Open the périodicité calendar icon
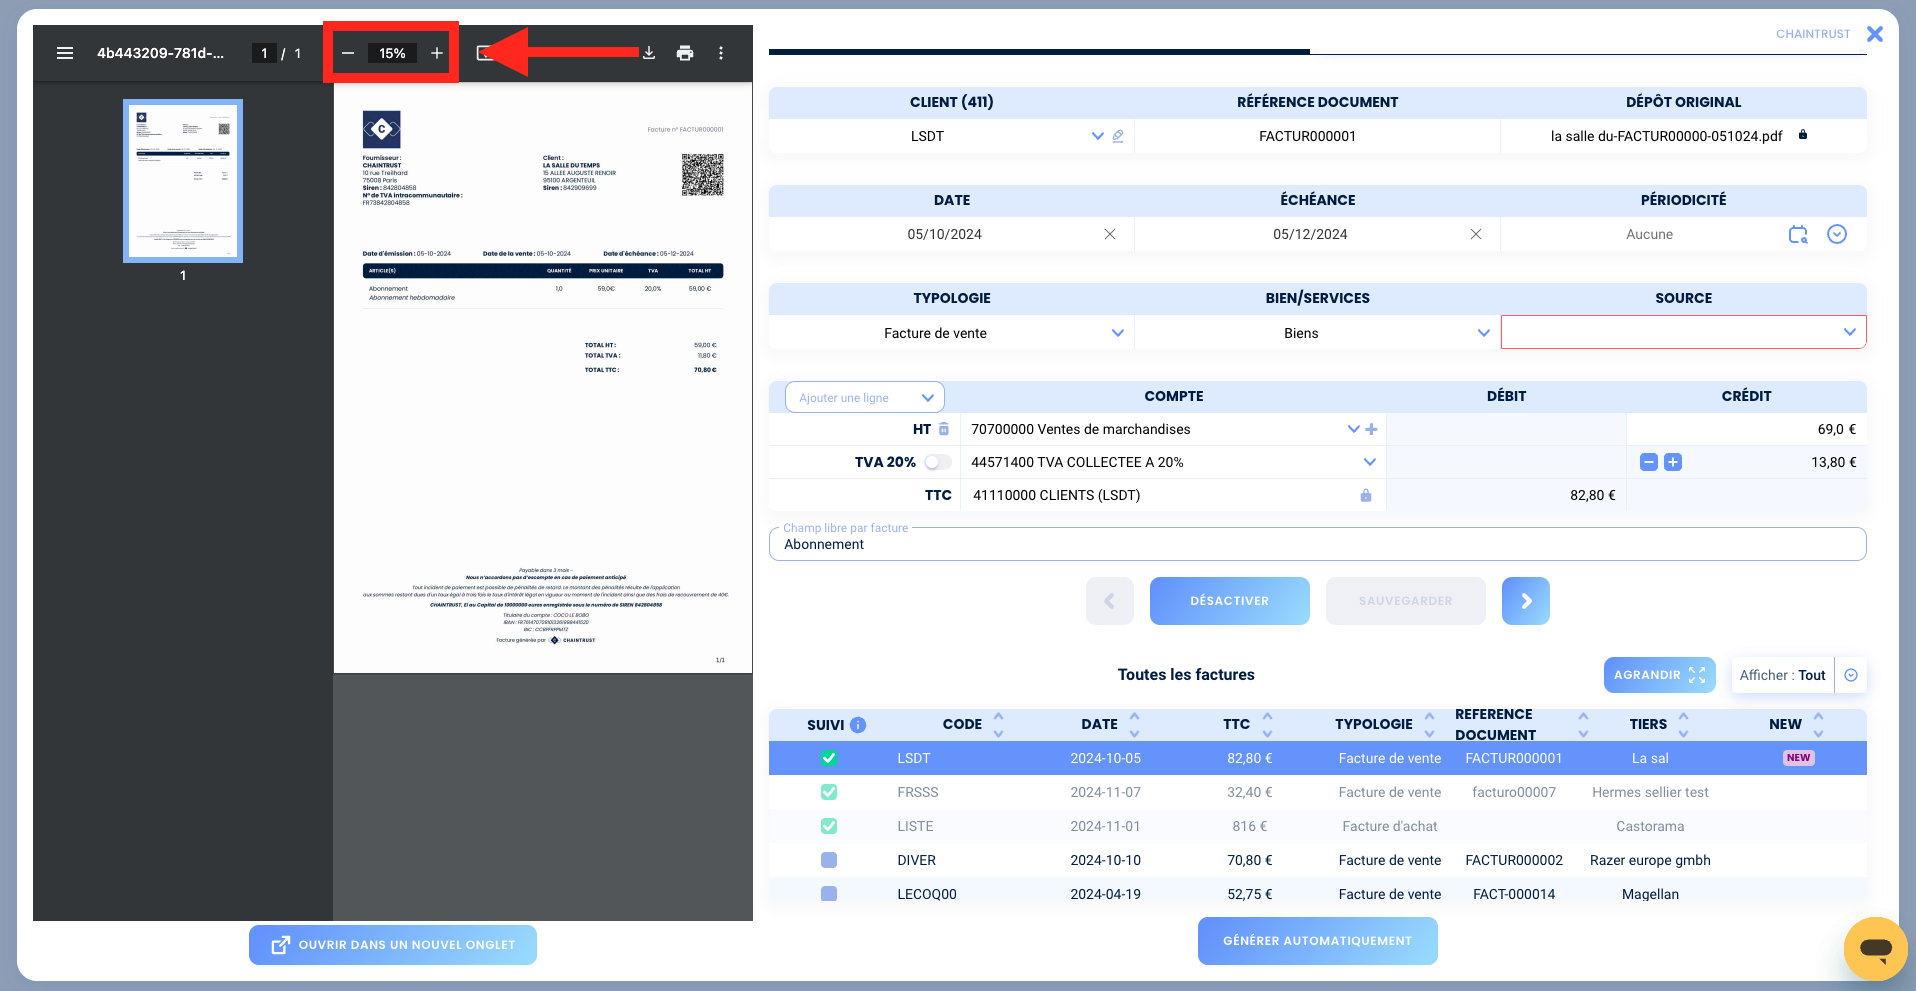The height and width of the screenshot is (991, 1916). [1798, 234]
